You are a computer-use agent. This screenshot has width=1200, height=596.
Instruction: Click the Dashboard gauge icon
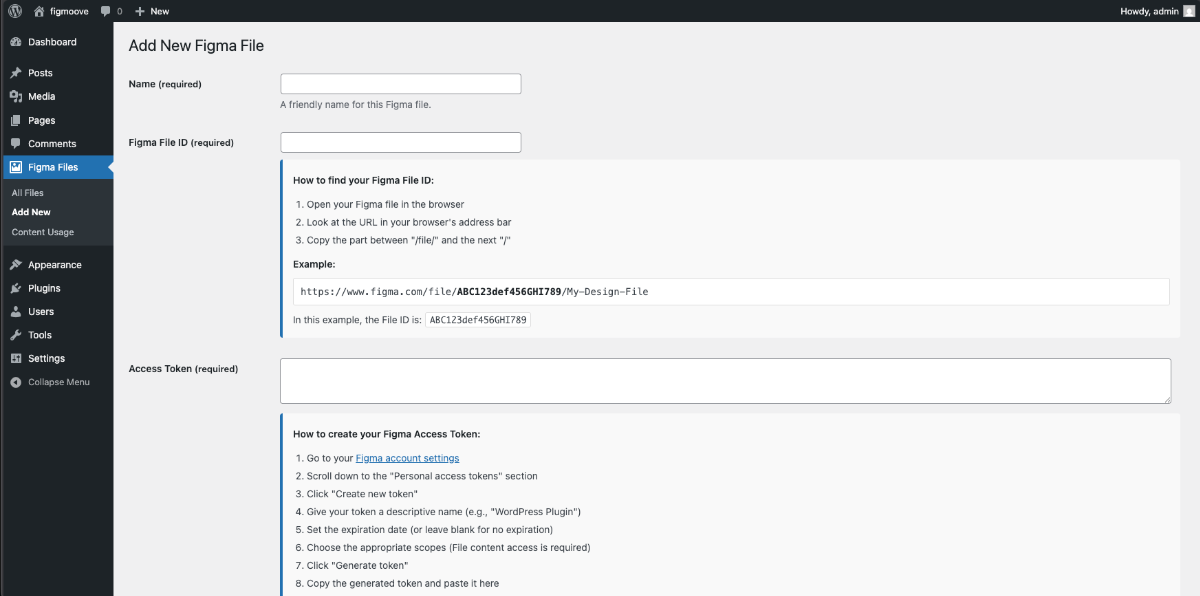point(16,42)
